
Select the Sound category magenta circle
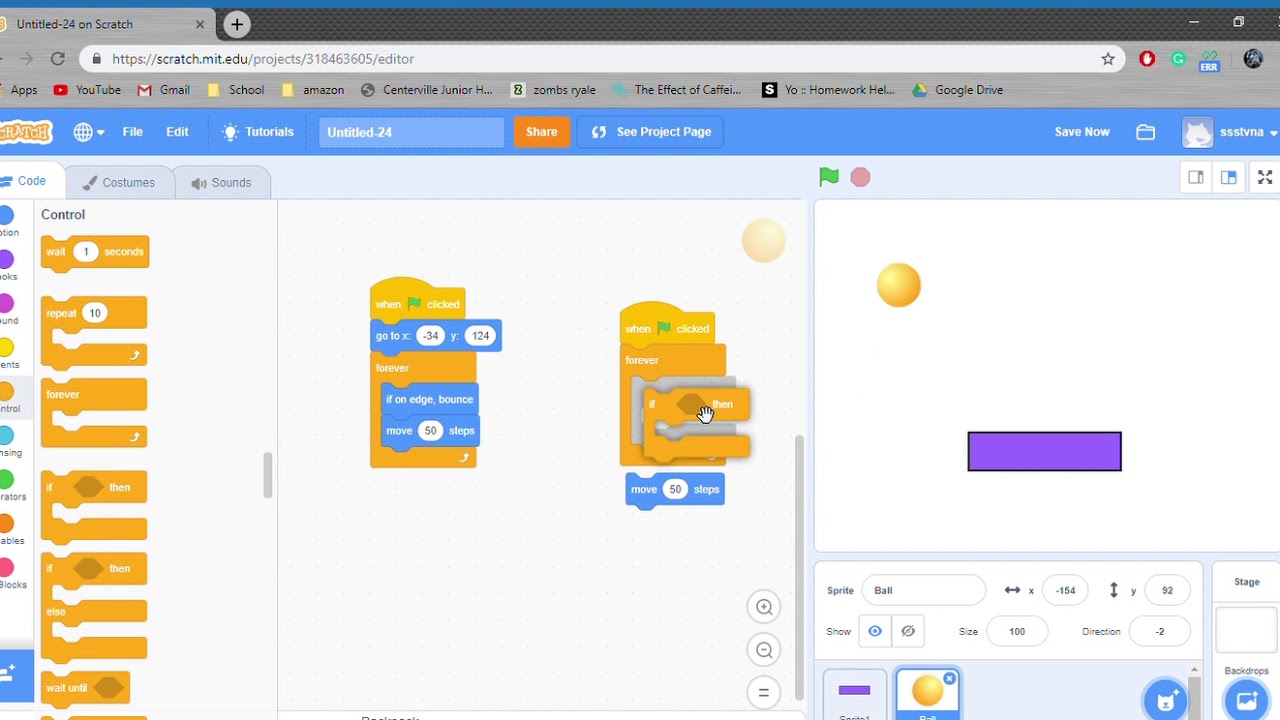(x=6, y=304)
